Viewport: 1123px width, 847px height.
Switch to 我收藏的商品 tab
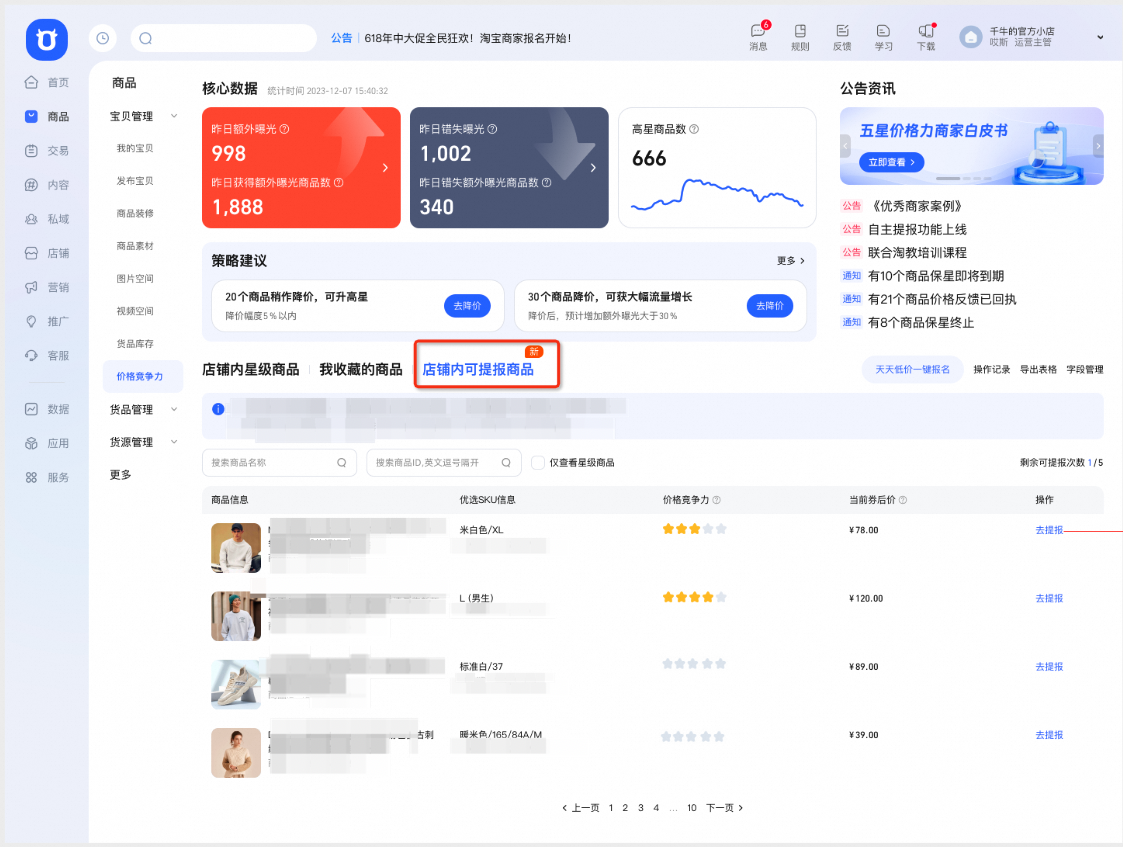click(x=360, y=369)
